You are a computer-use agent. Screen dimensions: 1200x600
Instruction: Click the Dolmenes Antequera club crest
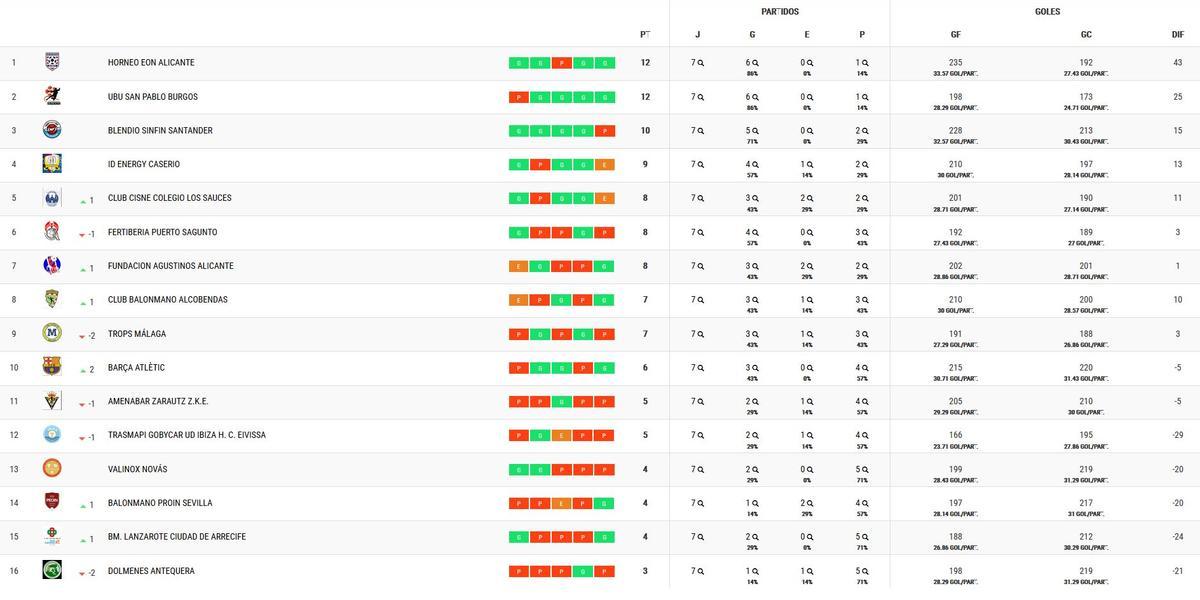click(51, 570)
